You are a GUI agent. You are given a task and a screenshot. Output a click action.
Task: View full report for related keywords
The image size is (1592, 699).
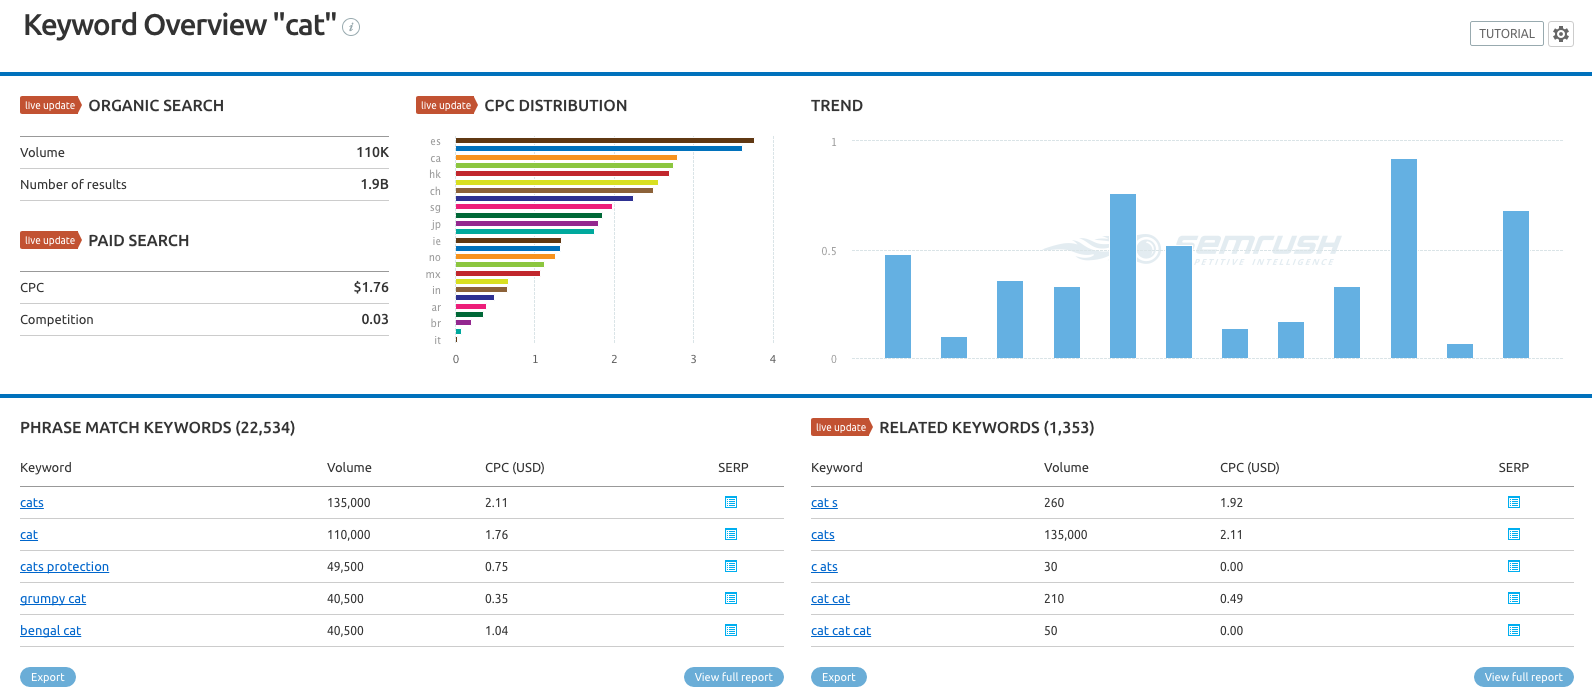(x=1523, y=677)
